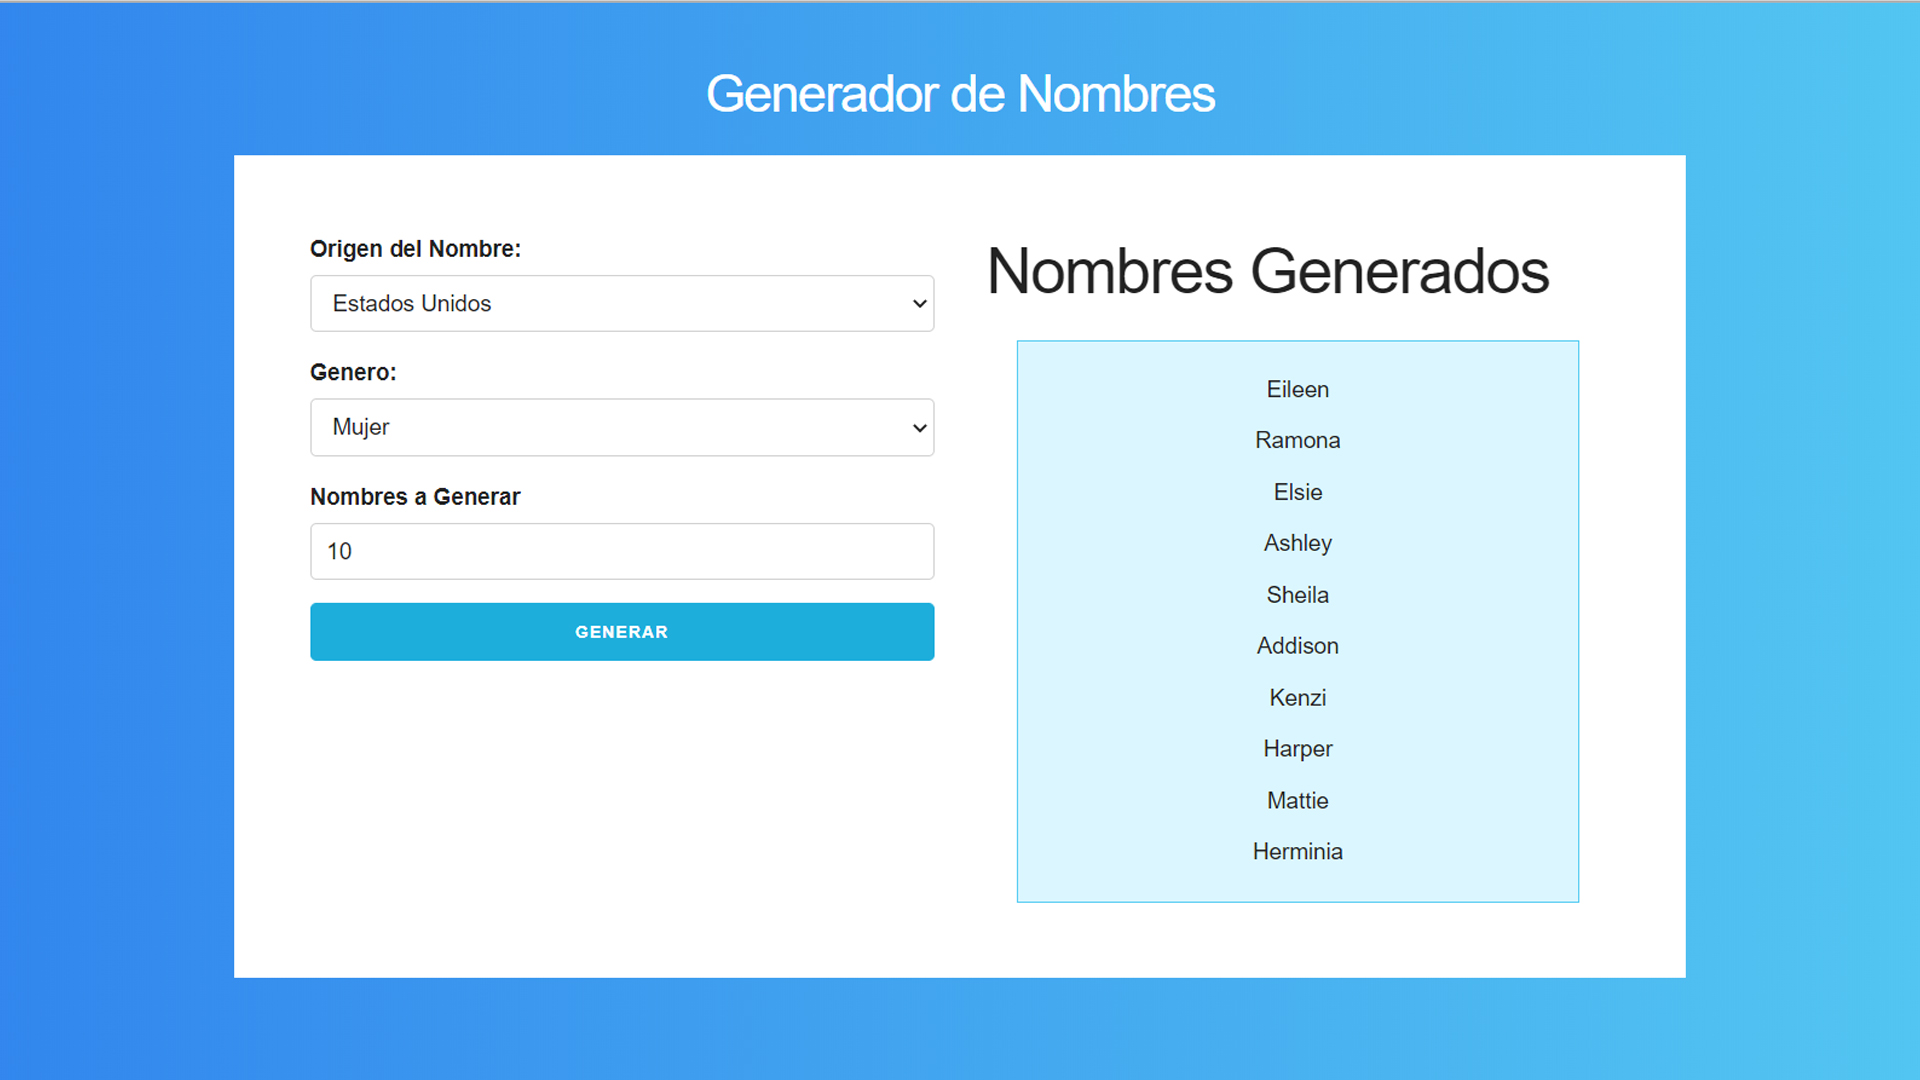Select the name Ashley in results
The width and height of the screenshot is (1920, 1080).
(x=1298, y=543)
